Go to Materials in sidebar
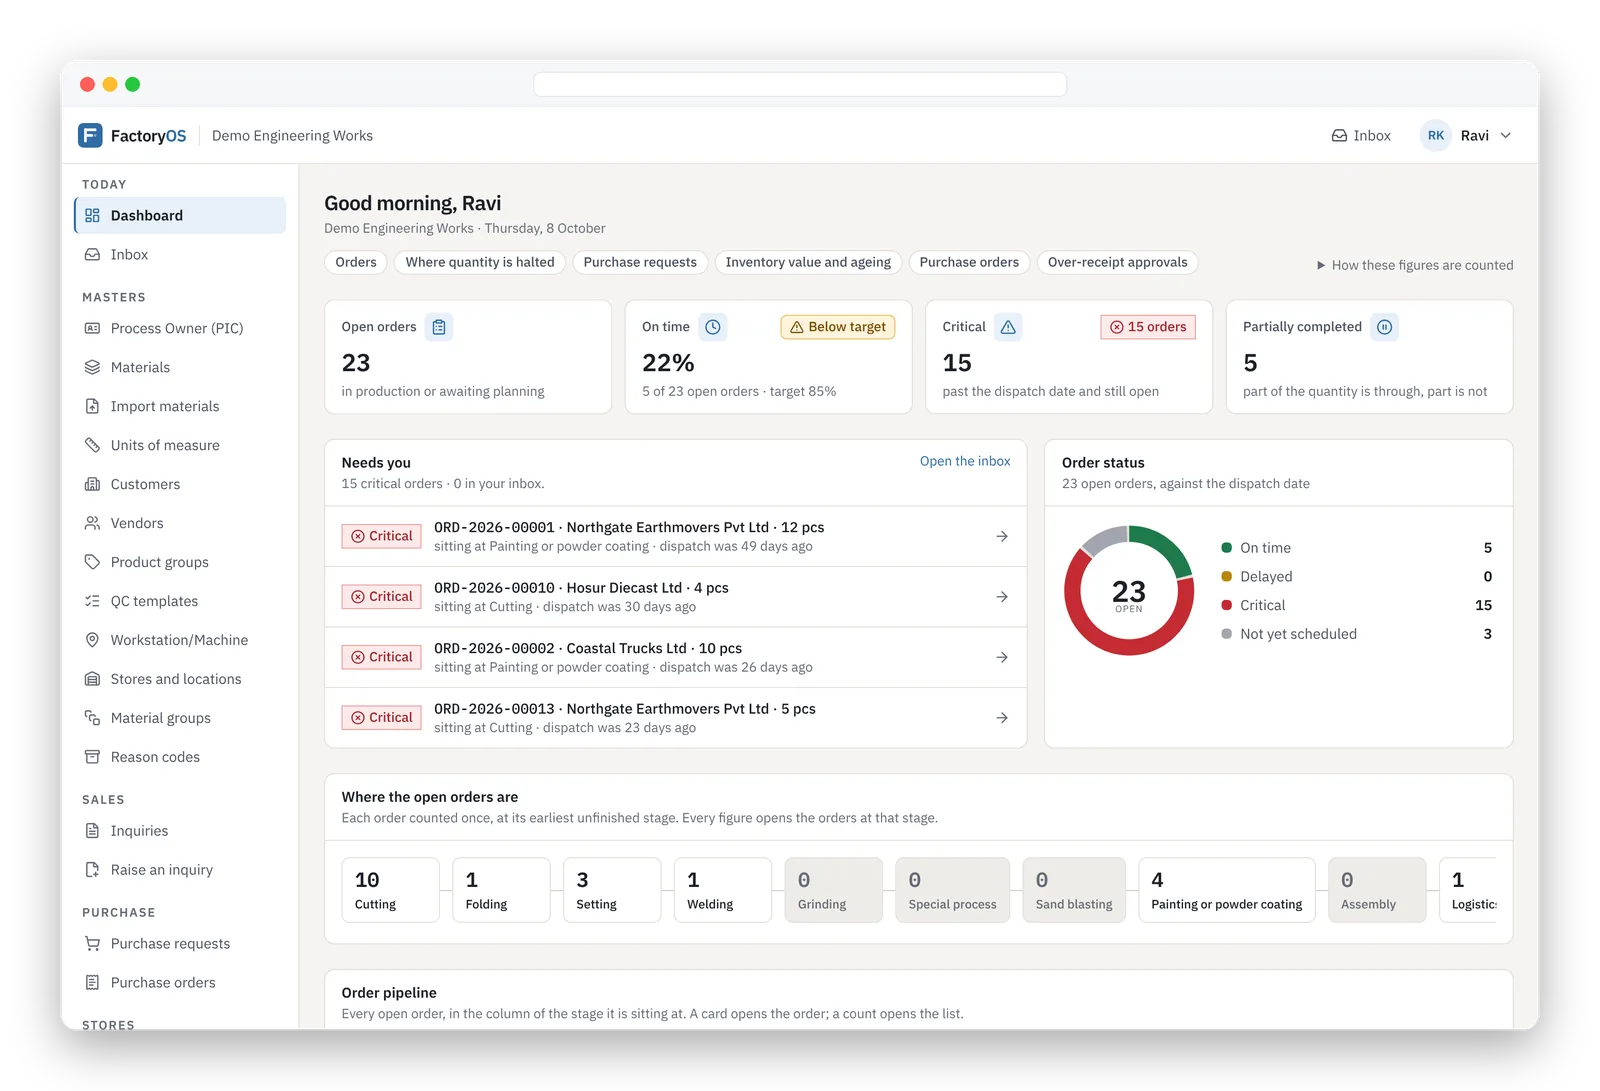 (x=180, y=367)
